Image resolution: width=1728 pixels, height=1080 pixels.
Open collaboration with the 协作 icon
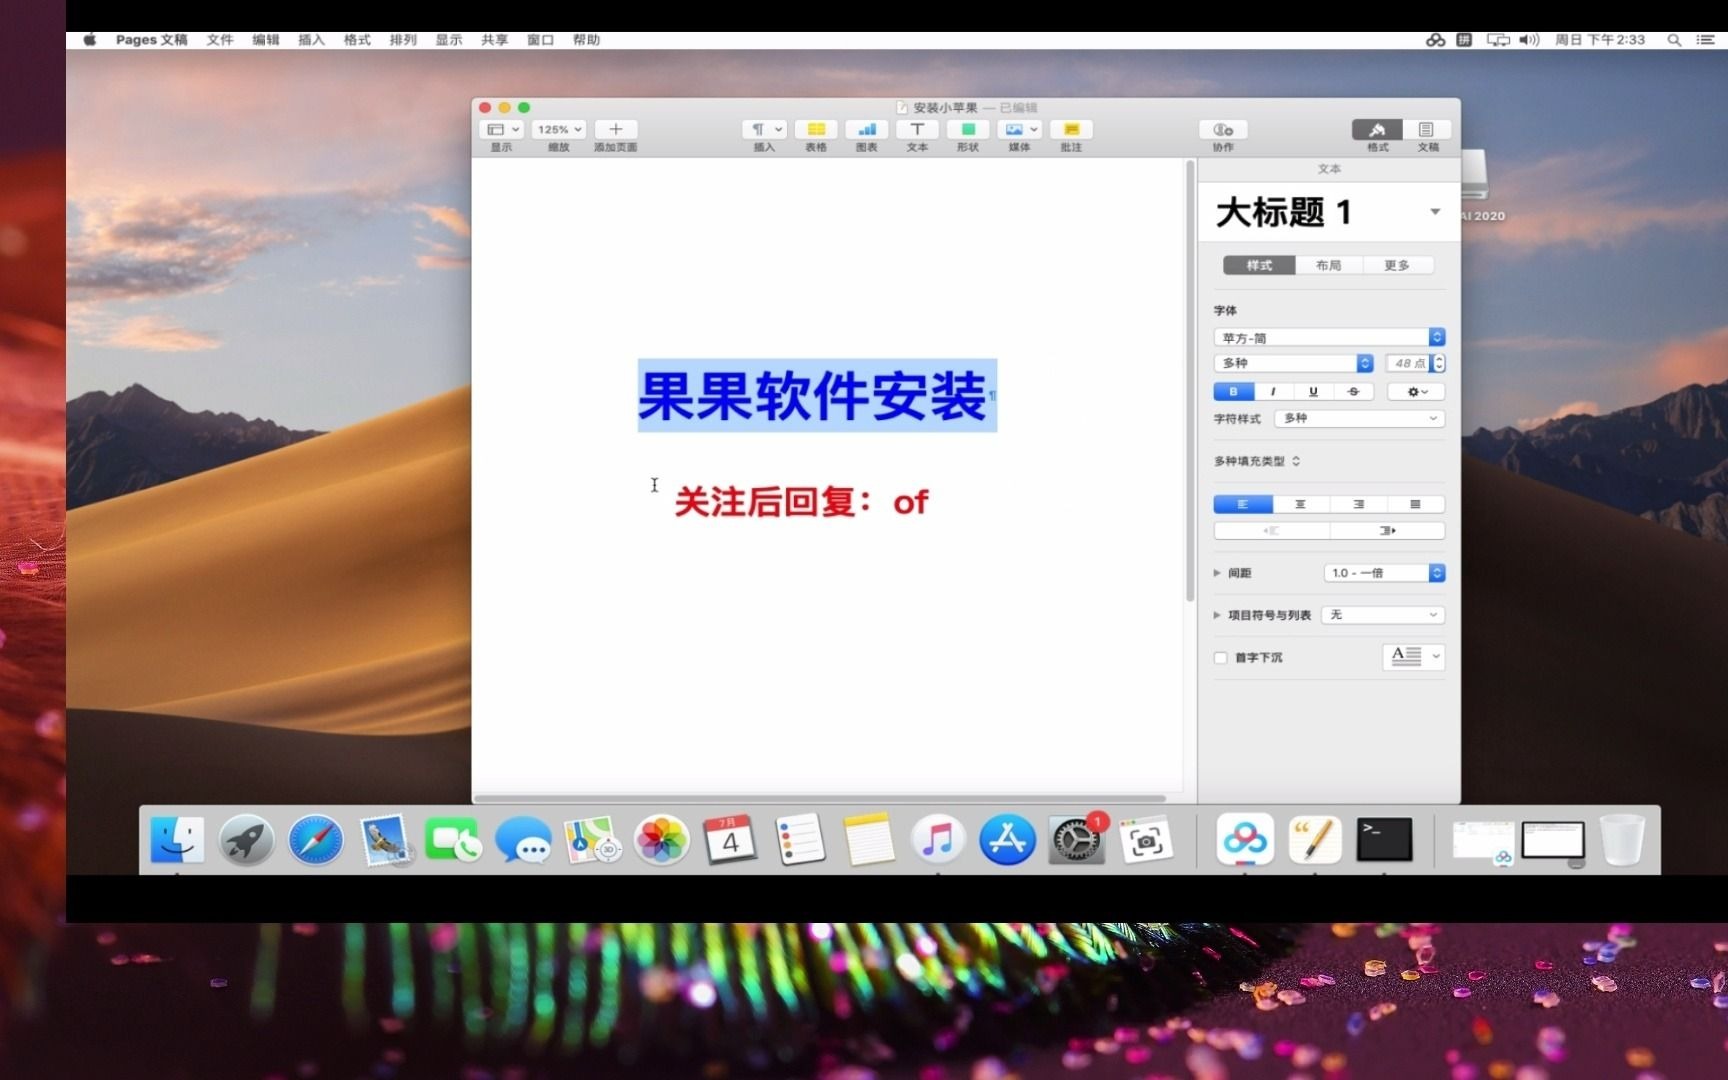[x=1222, y=130]
